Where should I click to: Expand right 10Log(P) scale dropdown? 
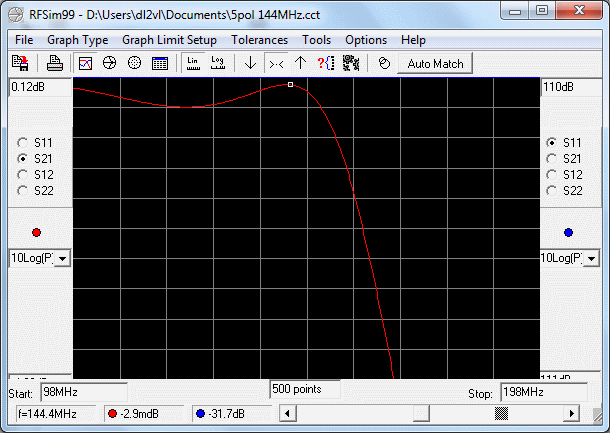(594, 259)
